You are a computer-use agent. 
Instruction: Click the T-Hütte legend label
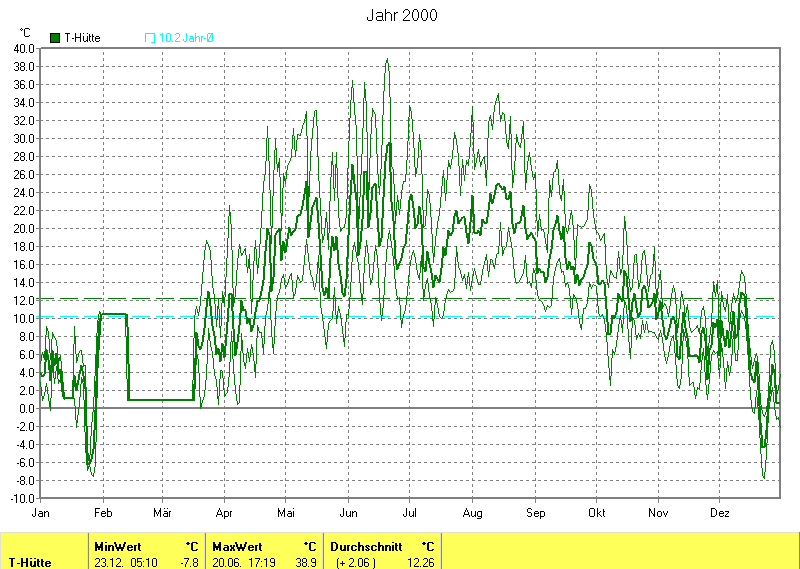point(82,38)
